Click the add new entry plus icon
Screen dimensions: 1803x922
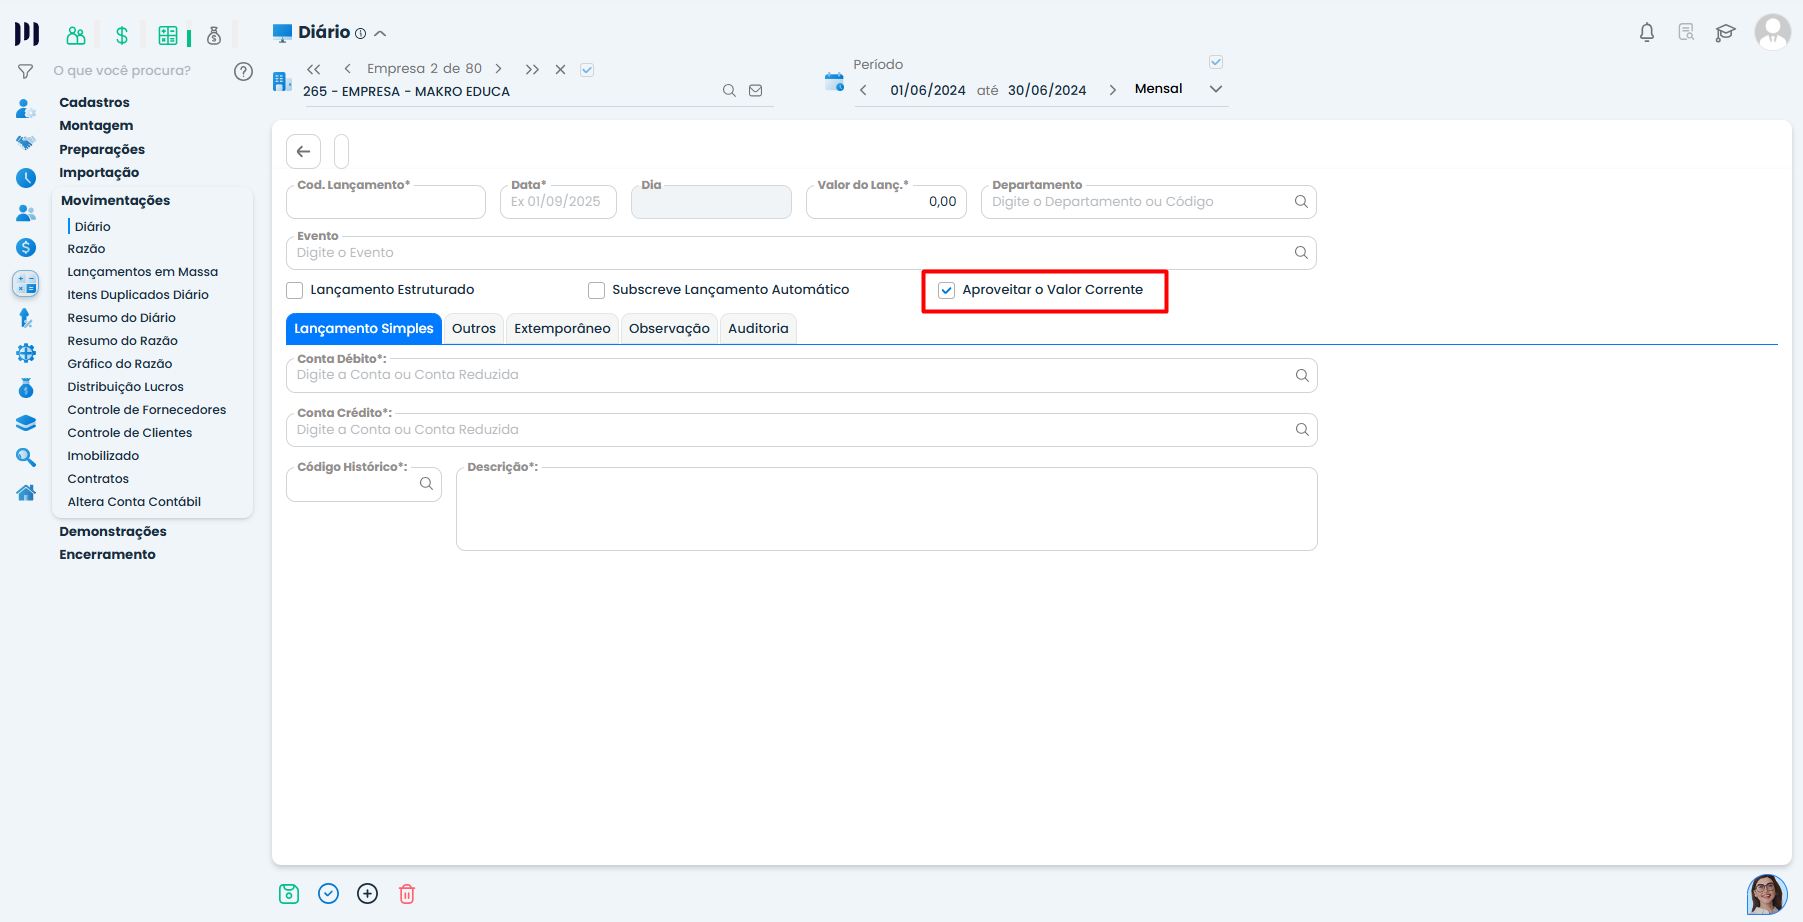[x=368, y=894]
